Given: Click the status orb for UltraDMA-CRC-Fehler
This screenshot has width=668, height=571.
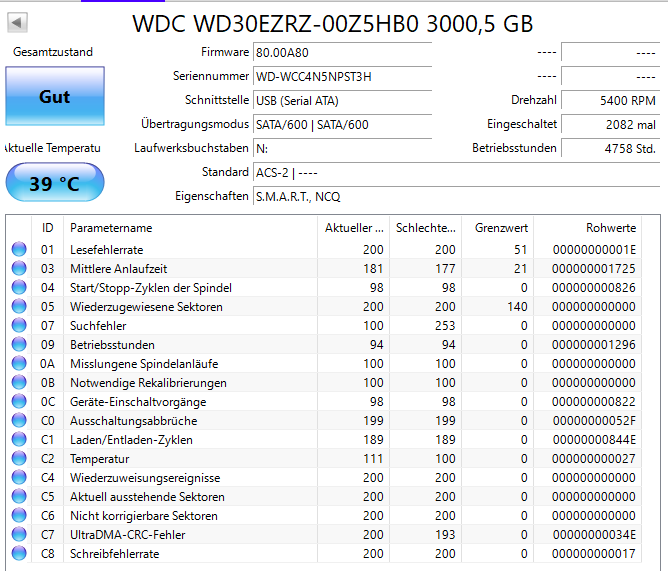Looking at the screenshot, I should pyautogui.click(x=19, y=534).
